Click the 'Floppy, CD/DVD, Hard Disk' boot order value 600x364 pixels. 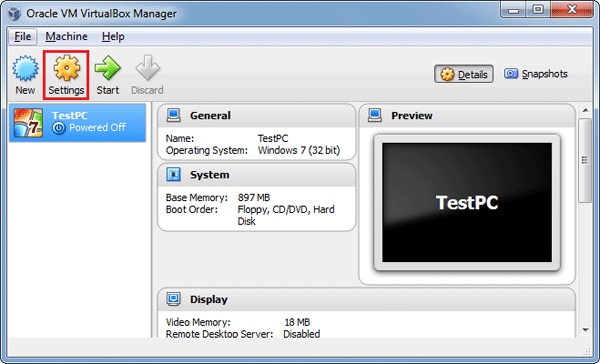coord(286,215)
